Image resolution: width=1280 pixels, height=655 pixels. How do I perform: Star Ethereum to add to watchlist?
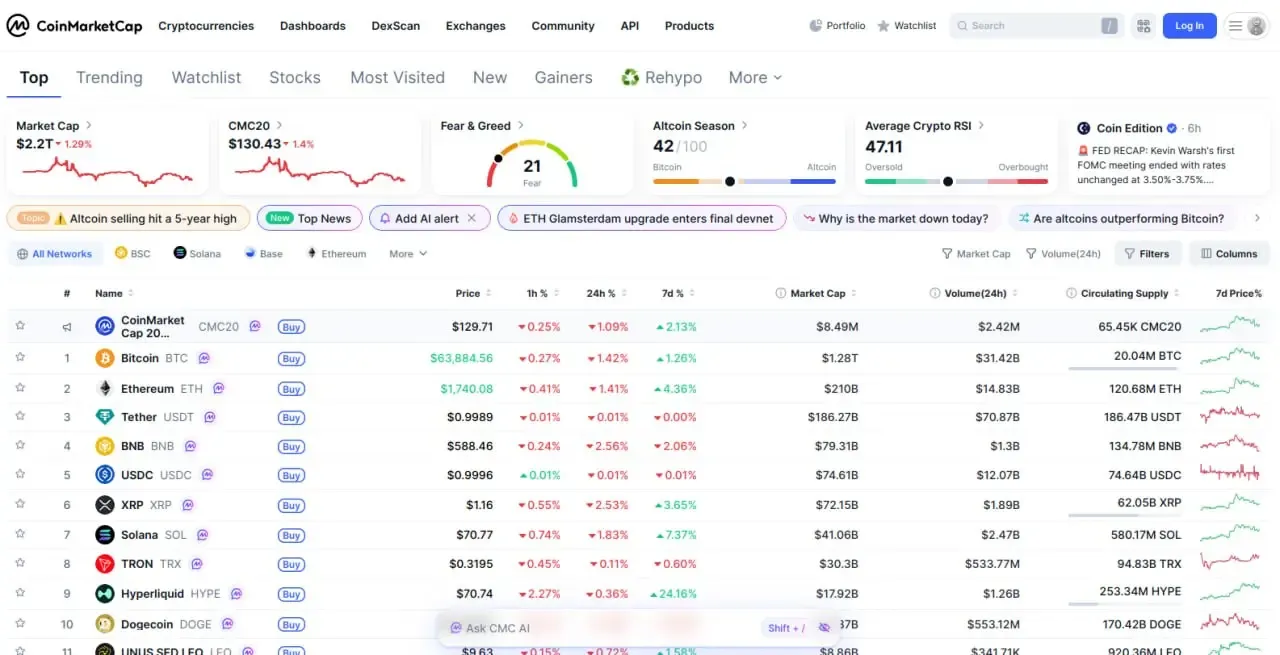[x=20, y=387]
